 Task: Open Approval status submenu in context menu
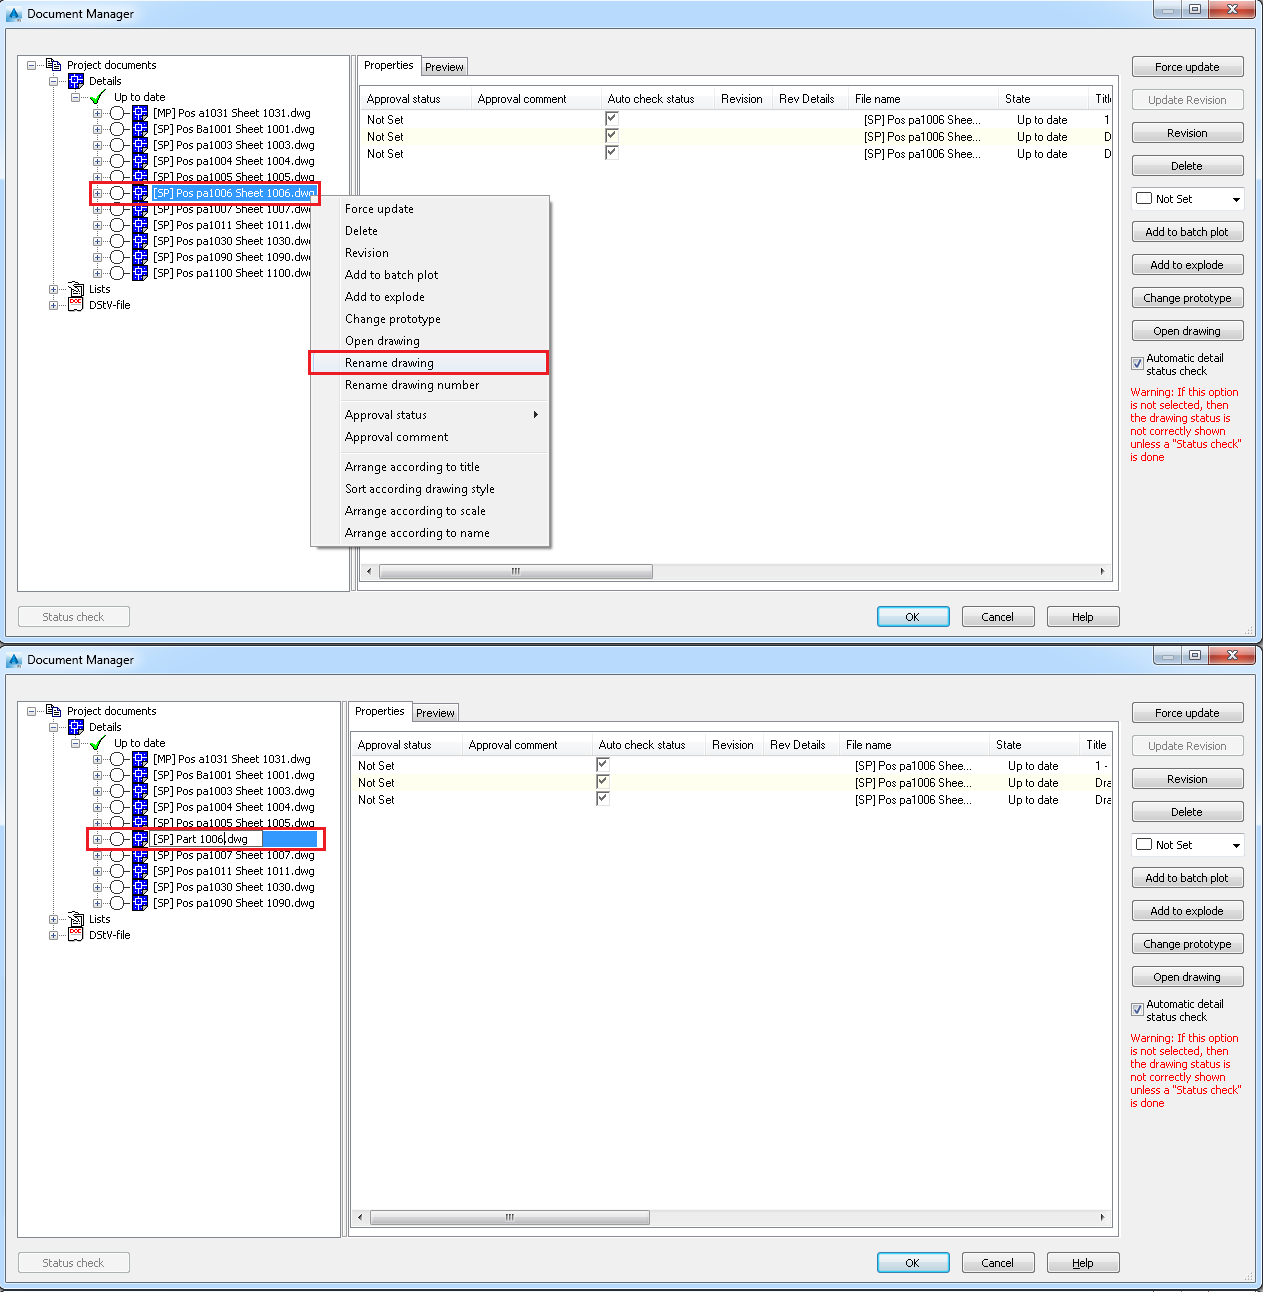[429, 415]
